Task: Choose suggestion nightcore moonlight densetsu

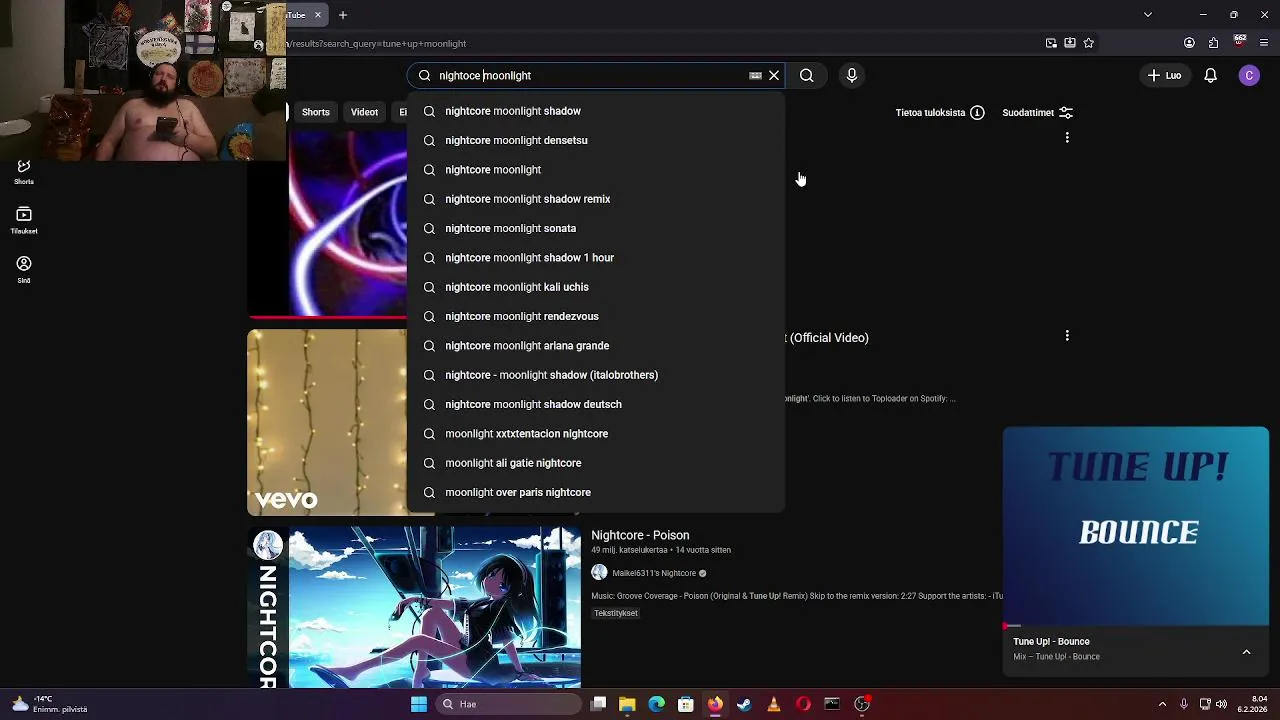Action: pos(596,140)
